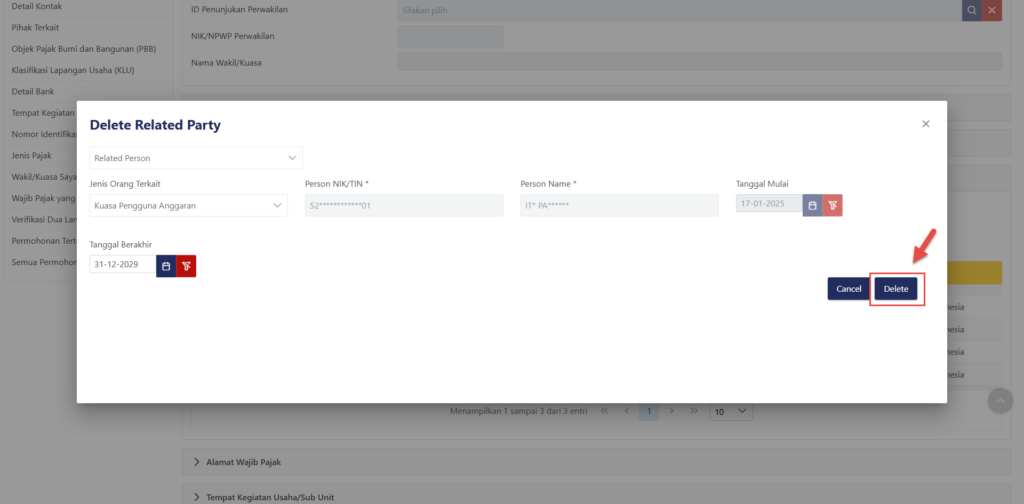Open calendar picker for Tanggal Mulai
1024x504 pixels.
coord(812,205)
